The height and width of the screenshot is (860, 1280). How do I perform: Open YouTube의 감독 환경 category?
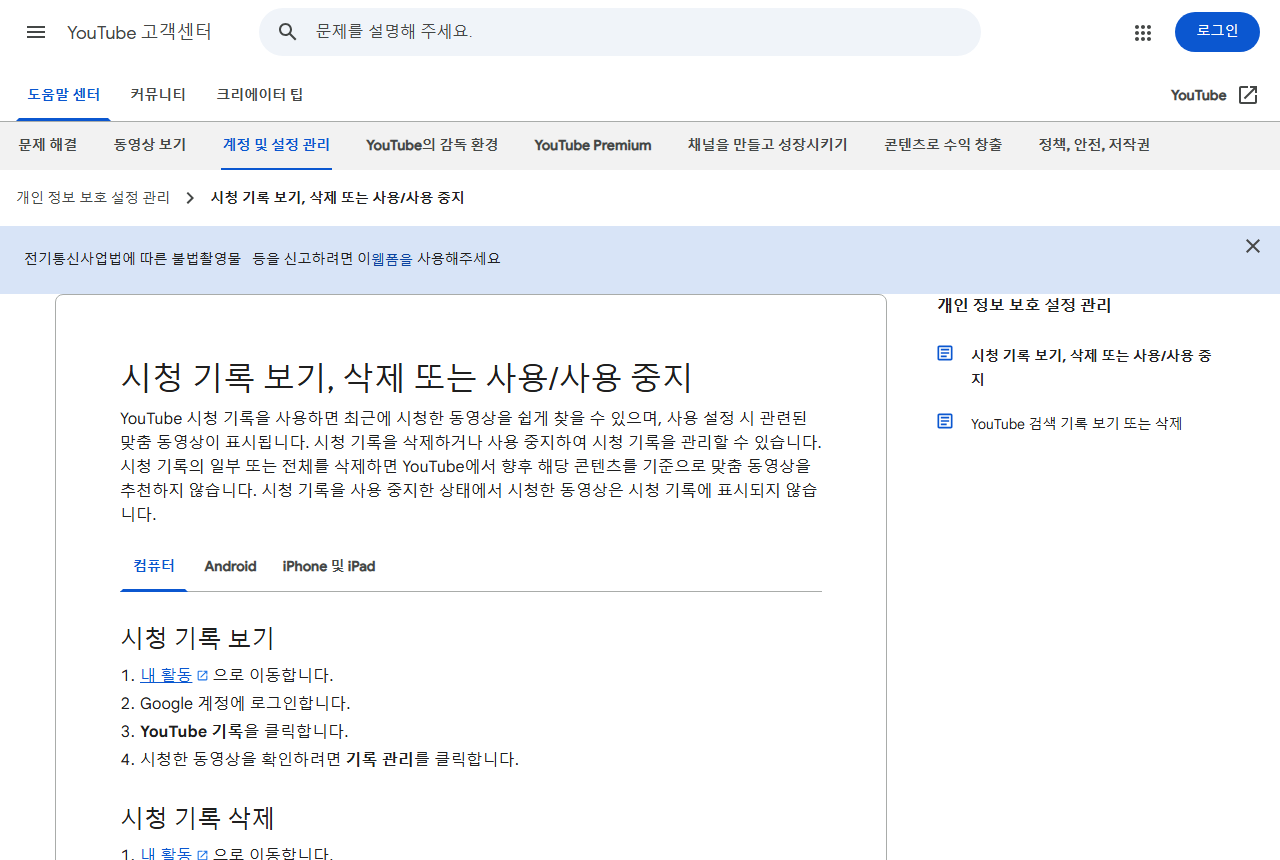[432, 145]
